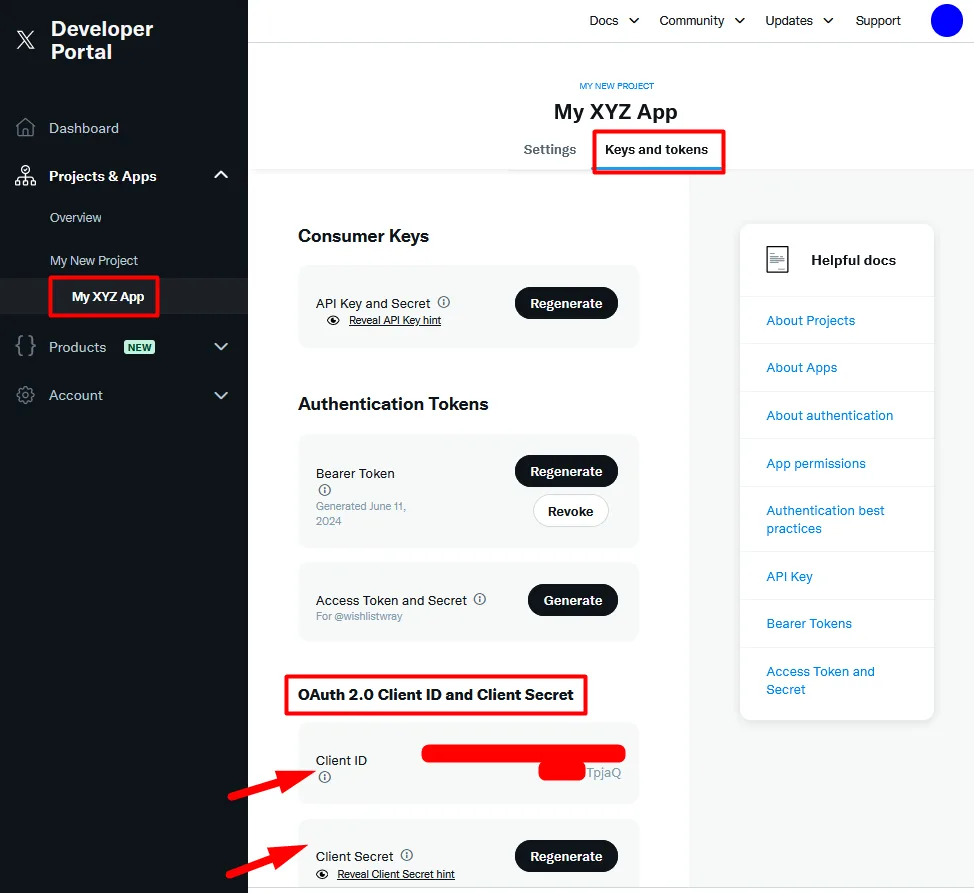Select the Keys and tokens tab
Screen dimensions: 974x893
point(657,150)
